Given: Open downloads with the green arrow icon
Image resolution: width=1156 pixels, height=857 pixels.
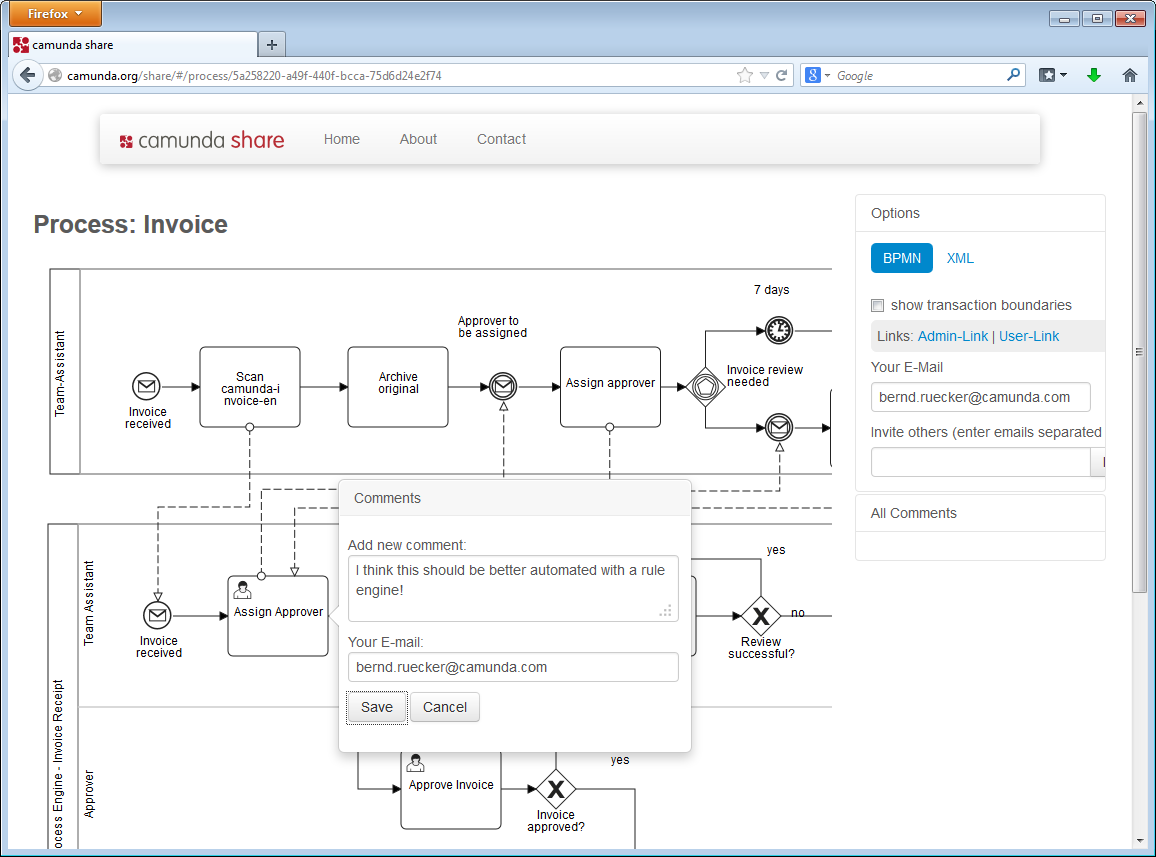Looking at the screenshot, I should click(1094, 75).
